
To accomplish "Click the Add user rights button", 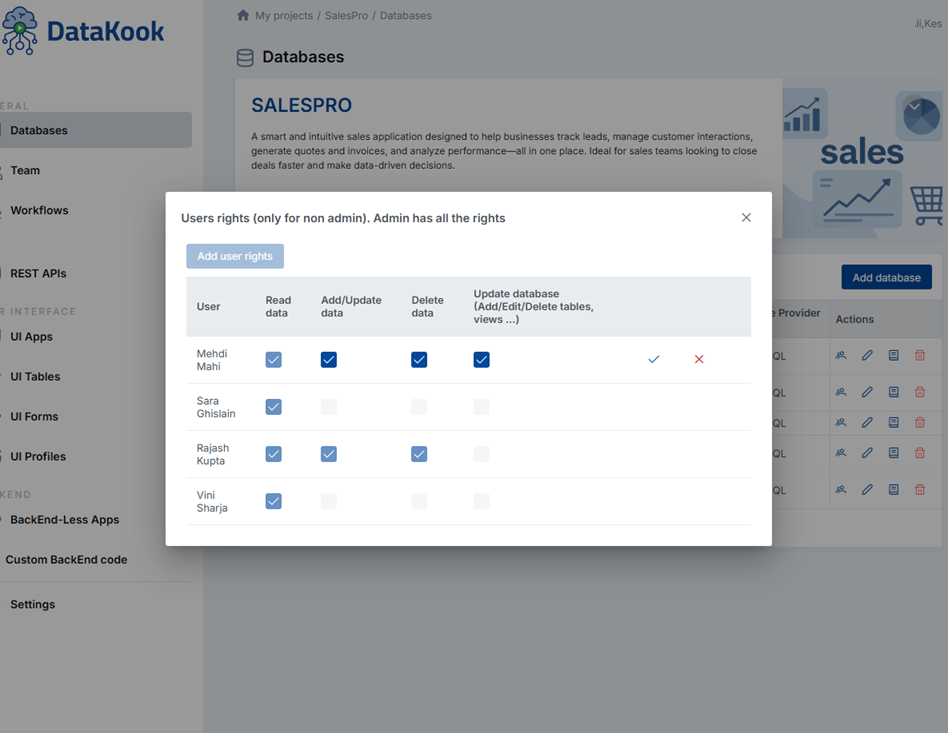I will (235, 256).
